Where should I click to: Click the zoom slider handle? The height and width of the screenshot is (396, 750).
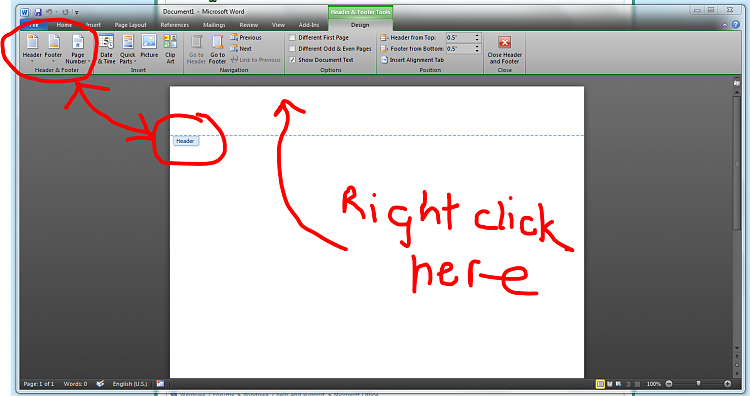coord(698,384)
